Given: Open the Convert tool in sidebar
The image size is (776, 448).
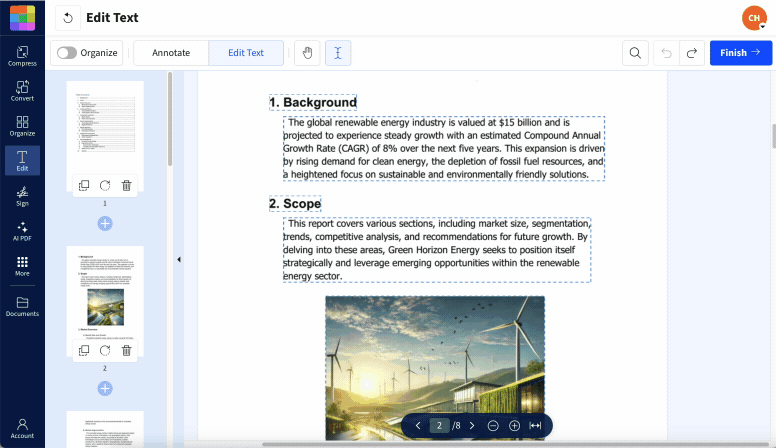Looking at the screenshot, I should click(x=22, y=91).
